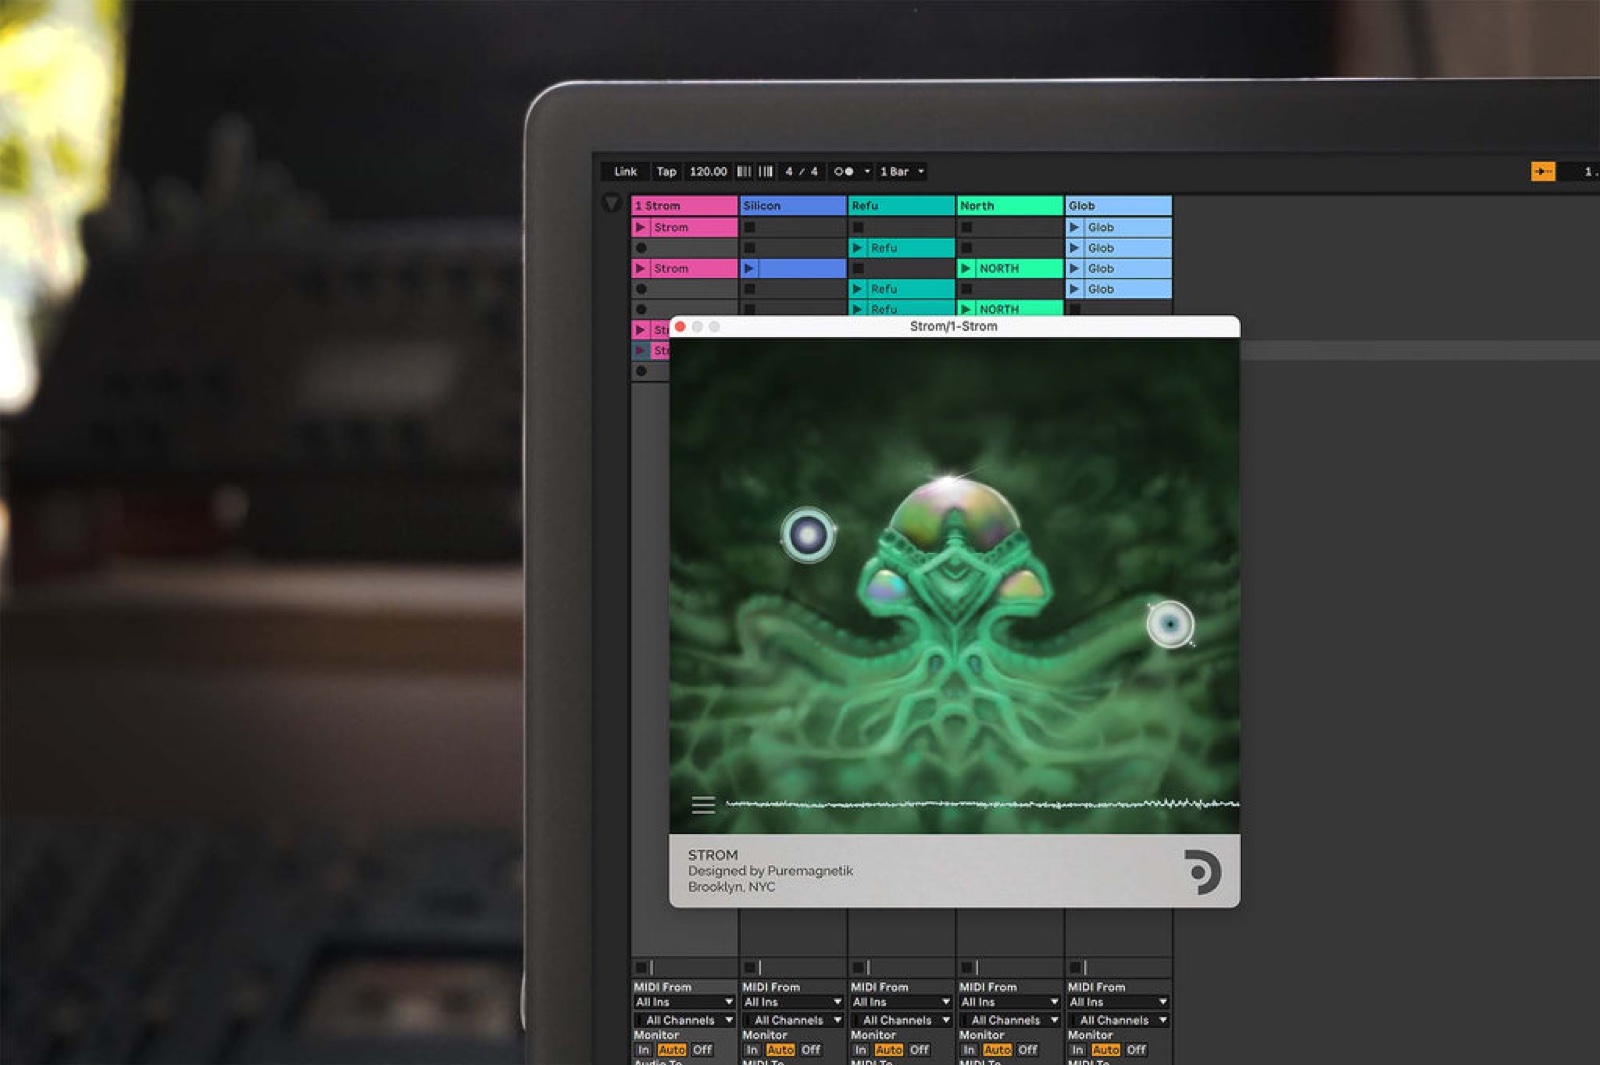Set Glob track Monitor to Off
1600x1065 pixels.
(1136, 1050)
